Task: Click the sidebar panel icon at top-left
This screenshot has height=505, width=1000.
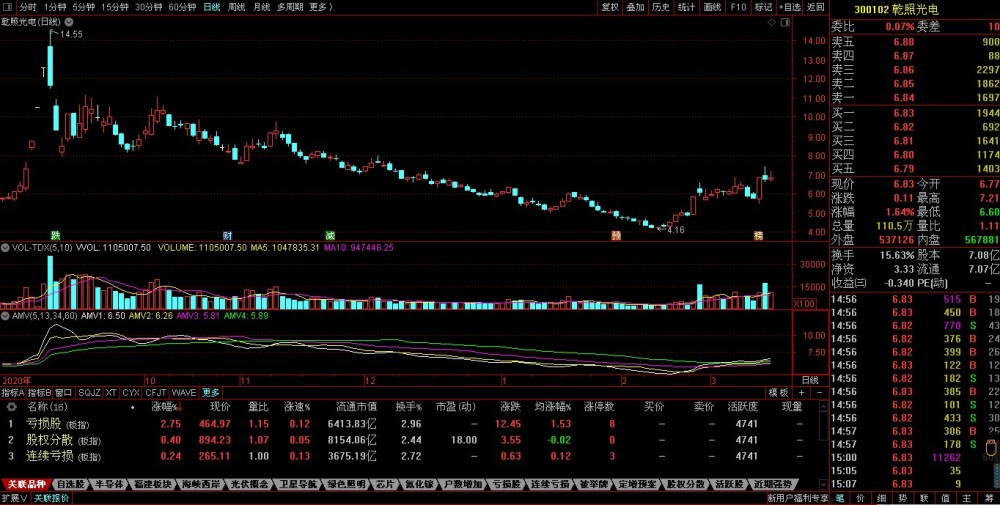Action: tap(8, 7)
